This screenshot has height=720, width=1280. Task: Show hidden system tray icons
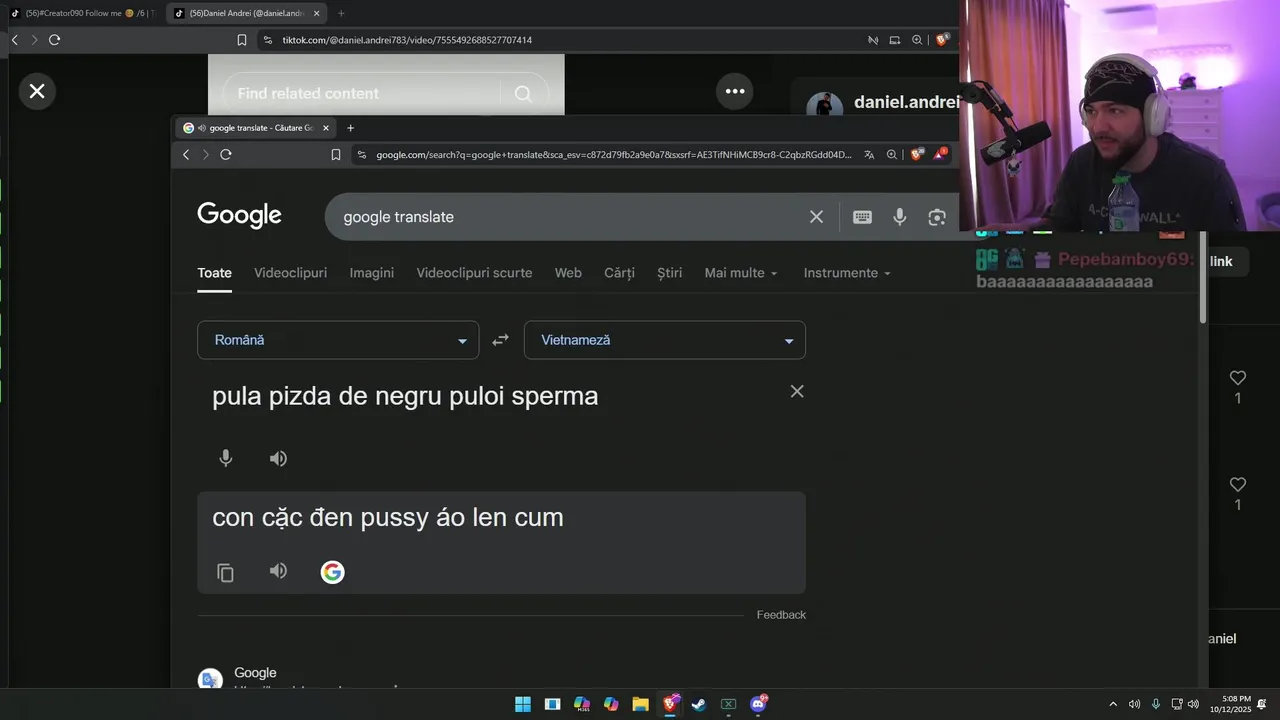click(x=1113, y=704)
